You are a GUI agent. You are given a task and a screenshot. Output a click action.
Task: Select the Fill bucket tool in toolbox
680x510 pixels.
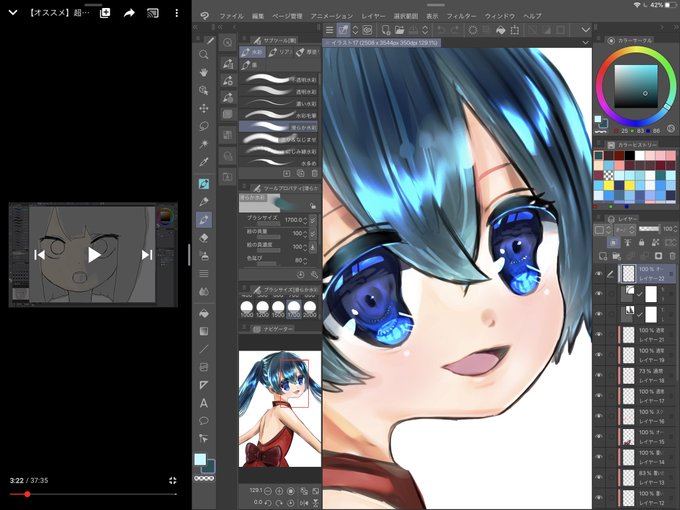[204, 313]
